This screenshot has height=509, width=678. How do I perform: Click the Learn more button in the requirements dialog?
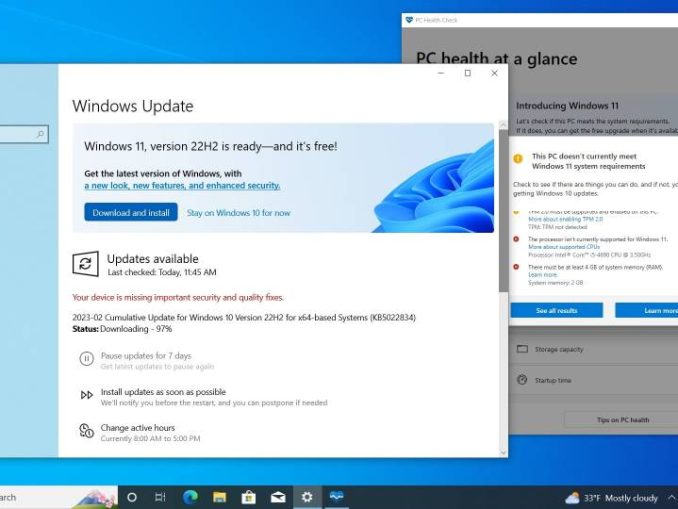click(x=652, y=311)
